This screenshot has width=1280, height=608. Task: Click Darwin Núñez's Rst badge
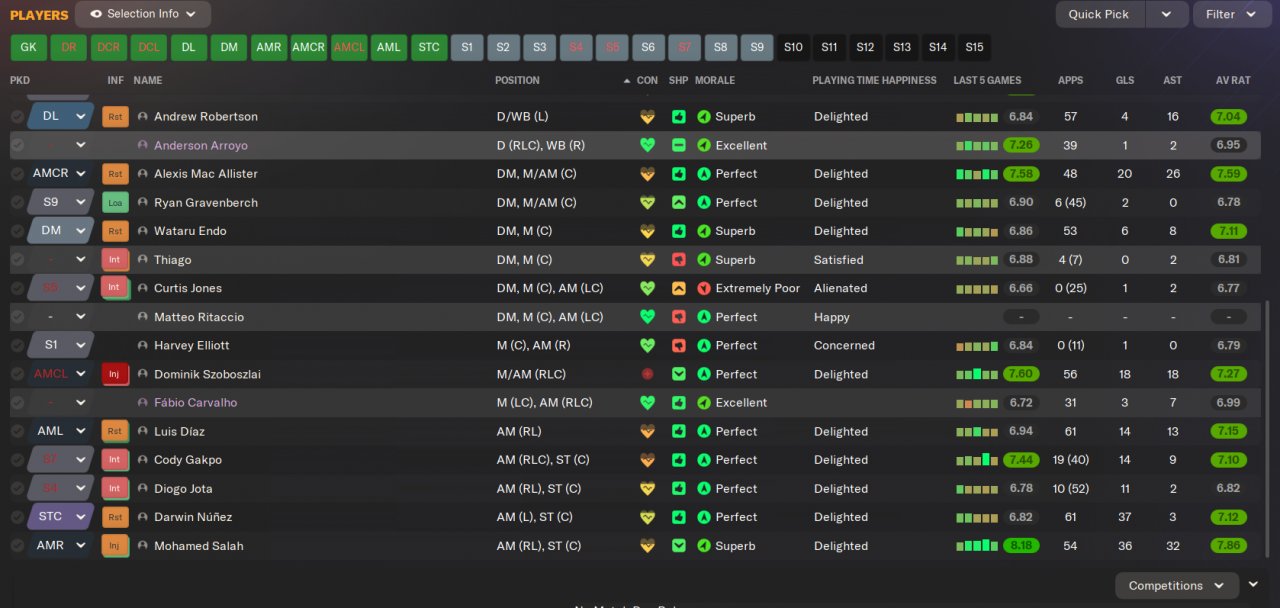click(115, 518)
